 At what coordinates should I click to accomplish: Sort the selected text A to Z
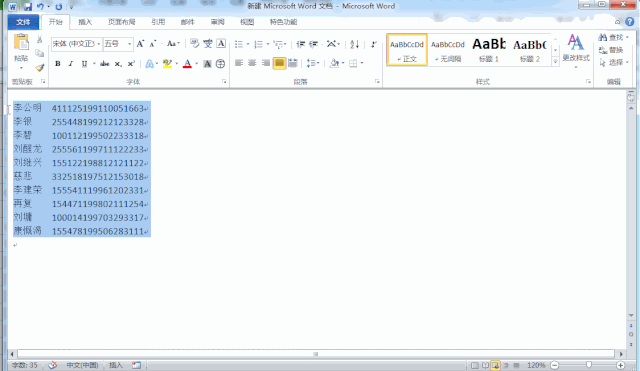354,44
